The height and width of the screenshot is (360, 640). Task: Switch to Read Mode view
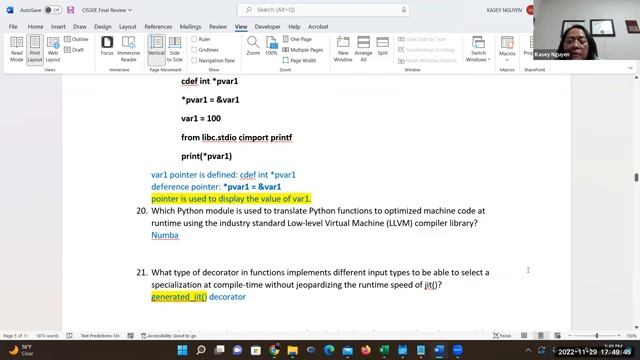coord(16,49)
